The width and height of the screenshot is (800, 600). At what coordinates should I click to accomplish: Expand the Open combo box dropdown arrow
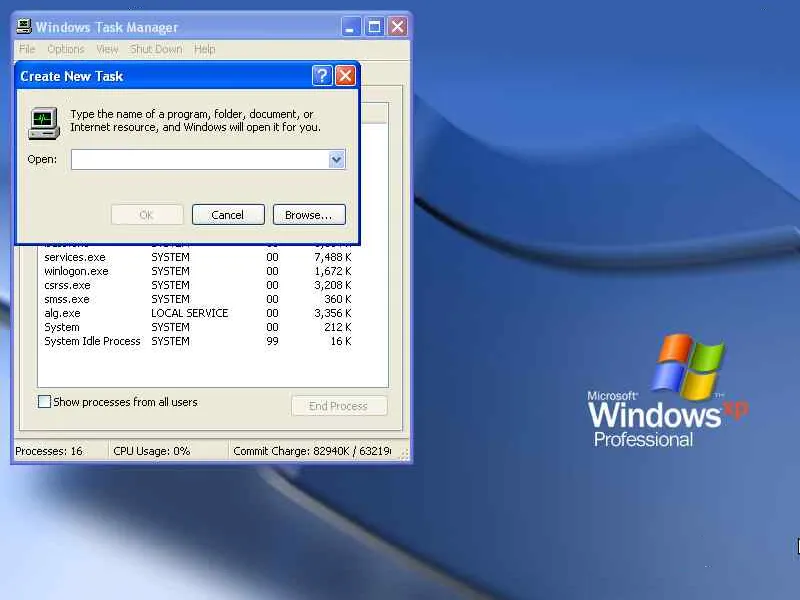tap(336, 160)
